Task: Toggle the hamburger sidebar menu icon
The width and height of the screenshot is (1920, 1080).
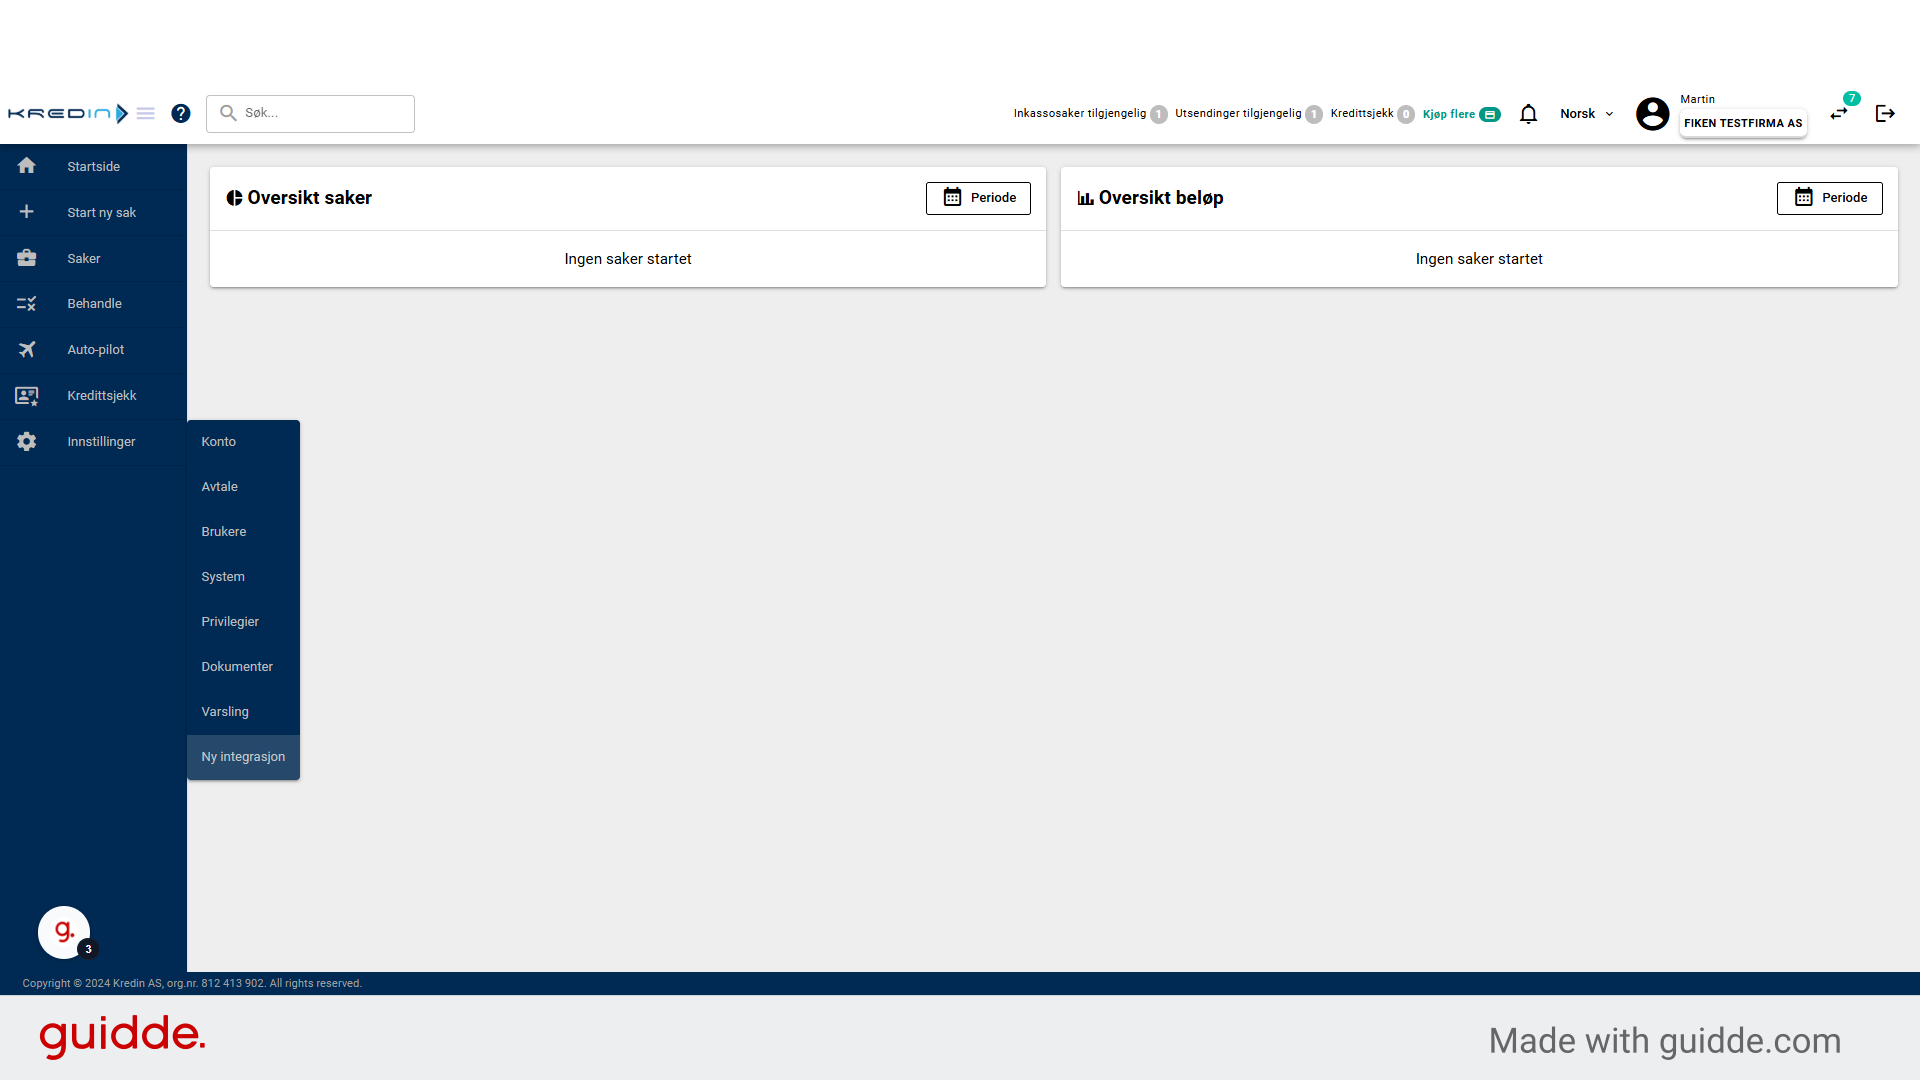Action: point(146,113)
